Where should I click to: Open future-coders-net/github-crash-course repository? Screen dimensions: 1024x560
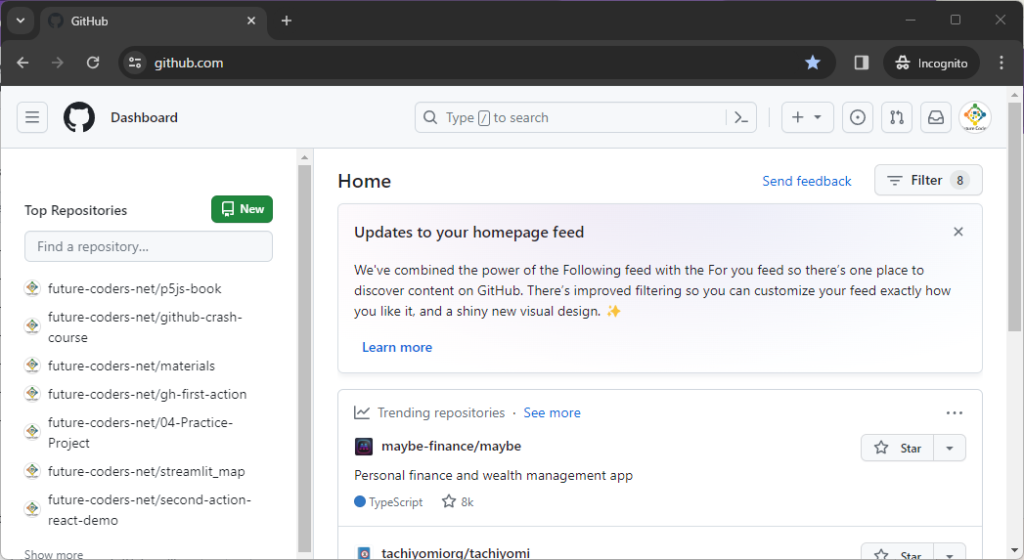(145, 327)
